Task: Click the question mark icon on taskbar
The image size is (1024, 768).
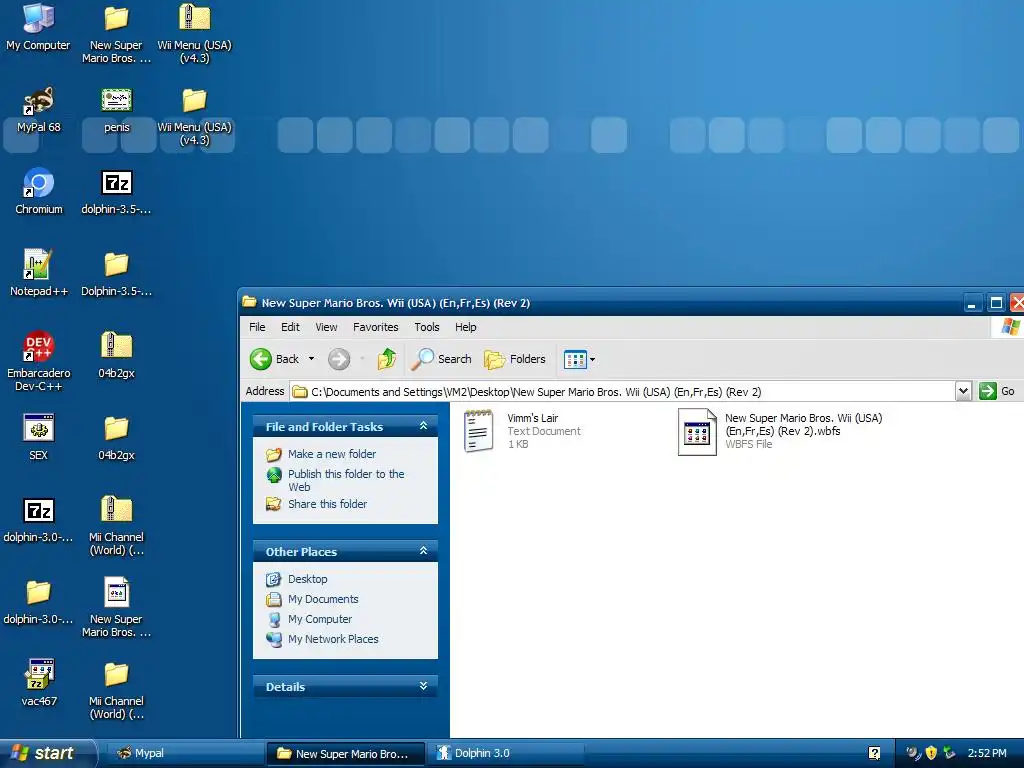Action: point(874,753)
